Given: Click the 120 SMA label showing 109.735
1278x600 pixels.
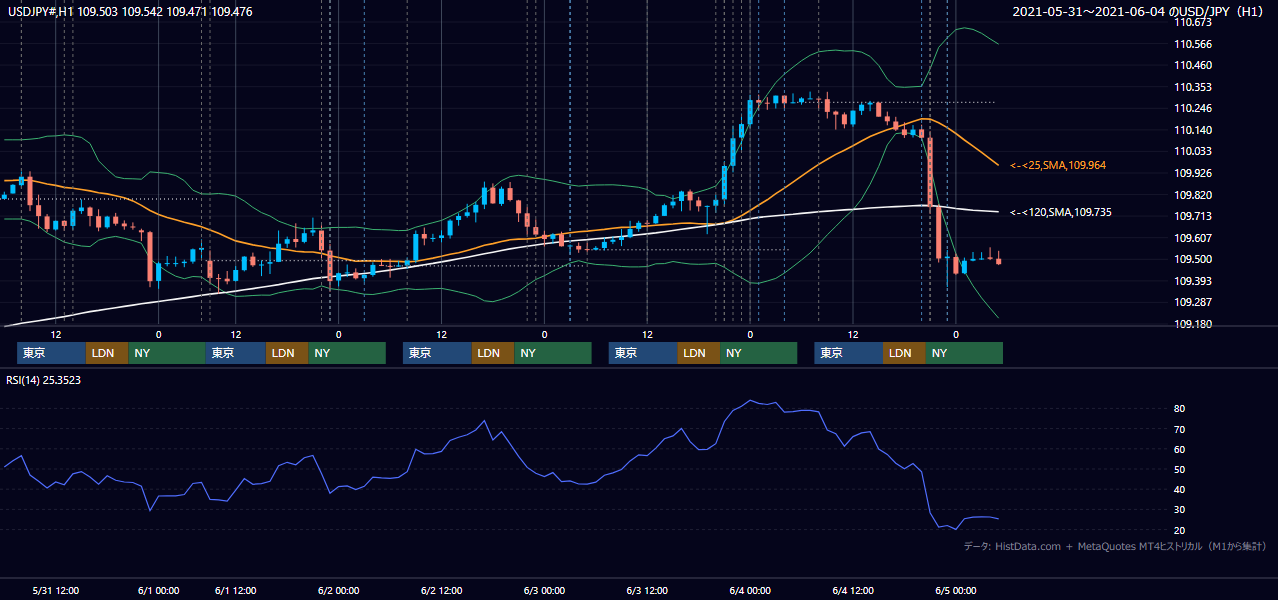Looking at the screenshot, I should point(1060,212).
